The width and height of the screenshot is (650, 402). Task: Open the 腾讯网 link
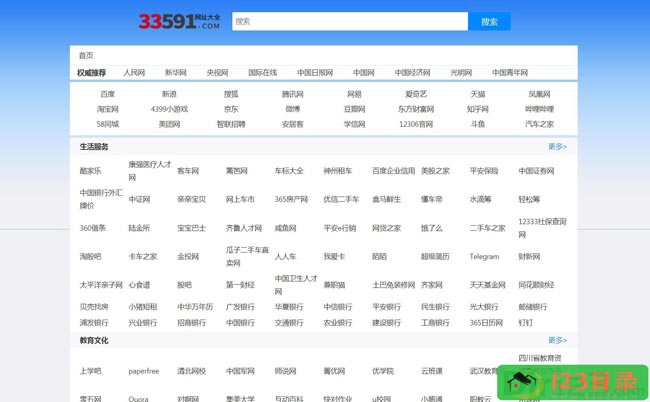point(293,94)
